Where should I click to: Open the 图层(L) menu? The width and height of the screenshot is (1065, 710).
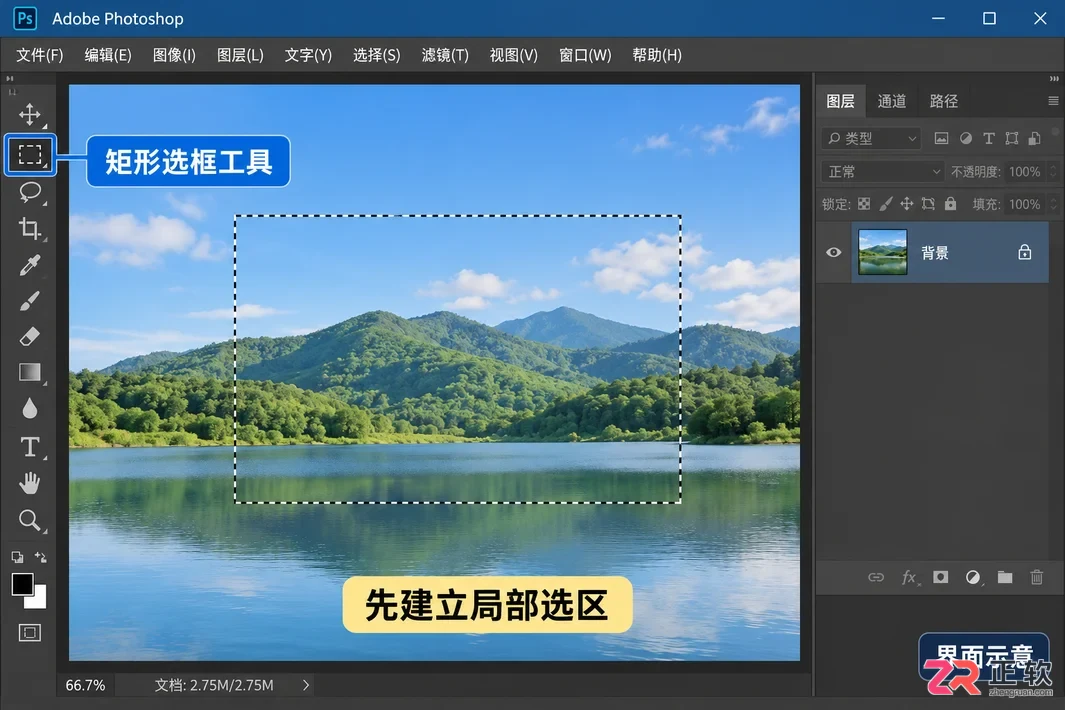240,55
